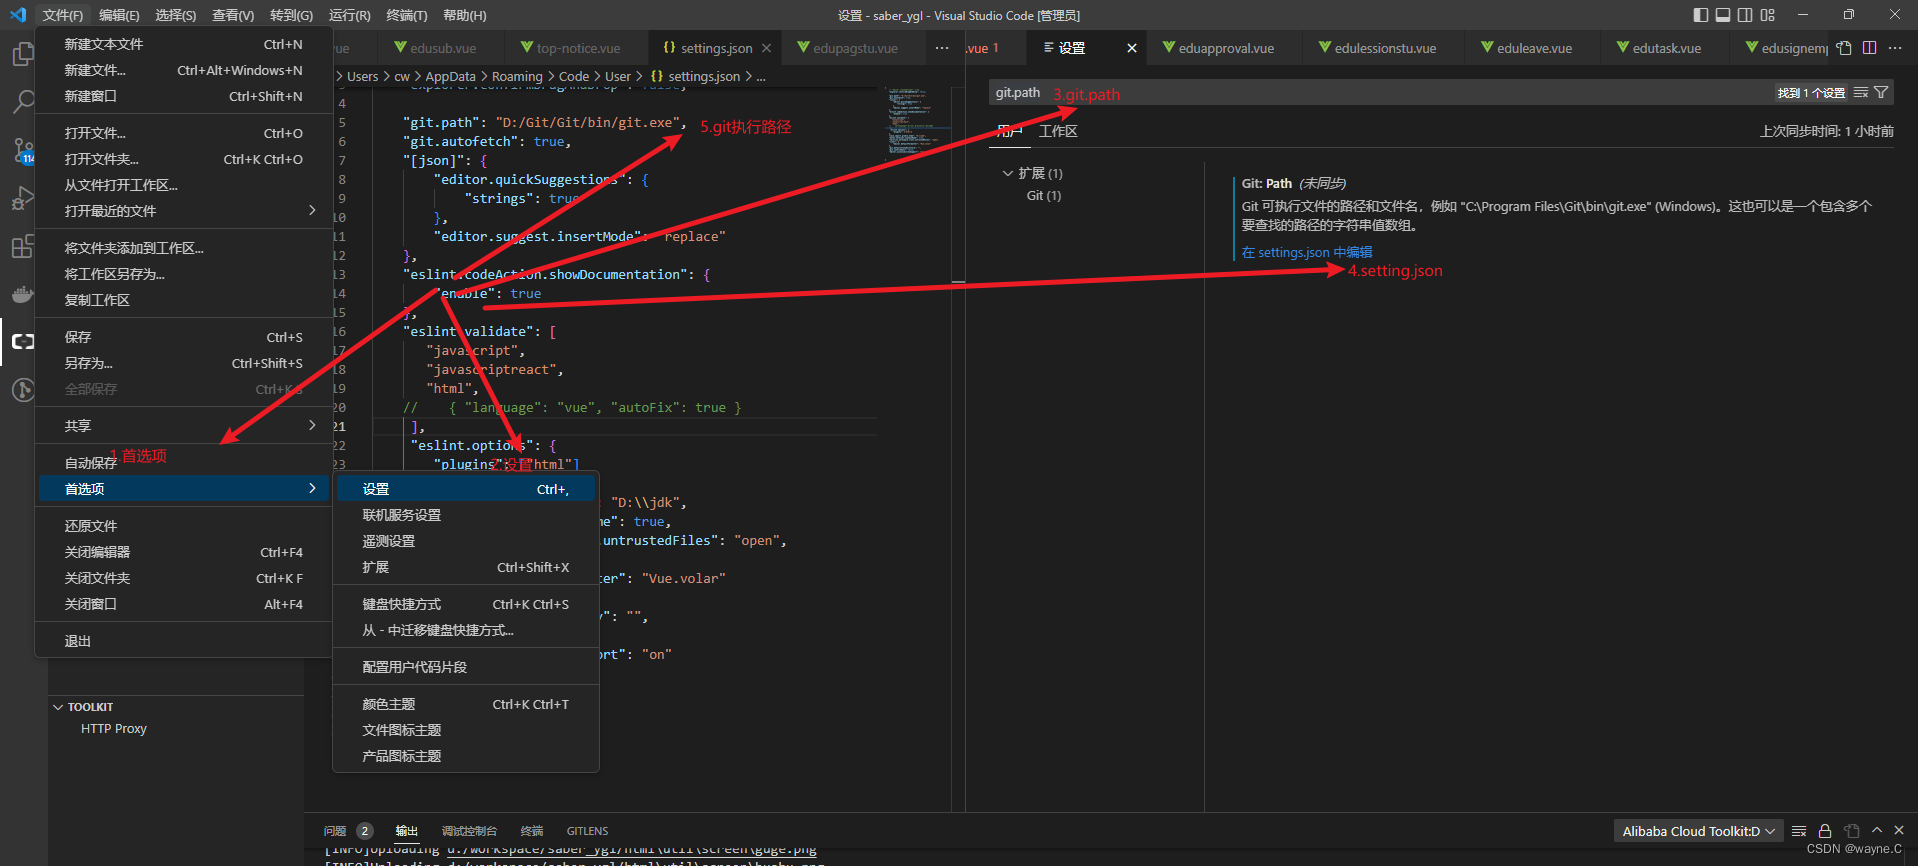
Task: Expand the 首选项 submenu
Action: coord(183,489)
